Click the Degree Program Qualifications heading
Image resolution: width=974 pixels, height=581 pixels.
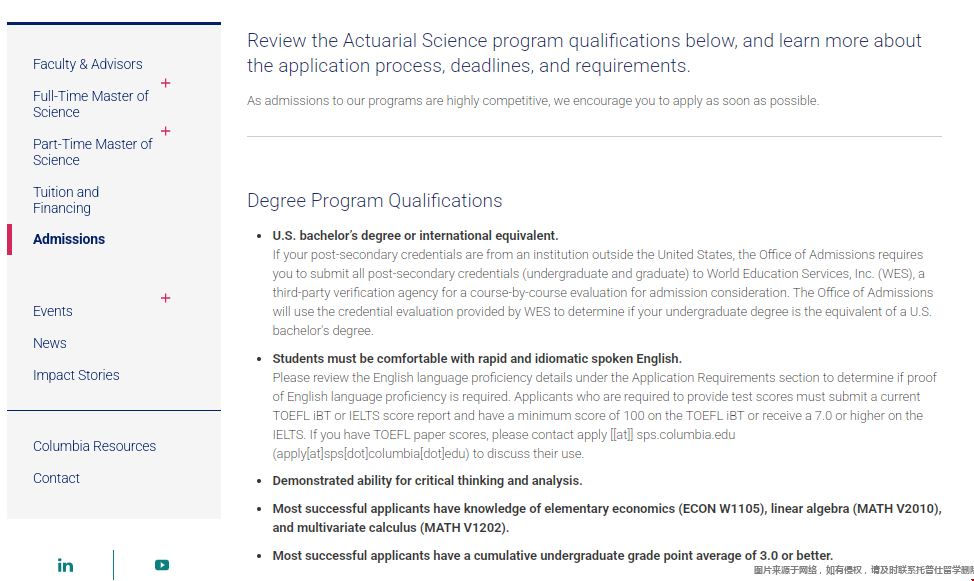pyautogui.click(x=375, y=201)
